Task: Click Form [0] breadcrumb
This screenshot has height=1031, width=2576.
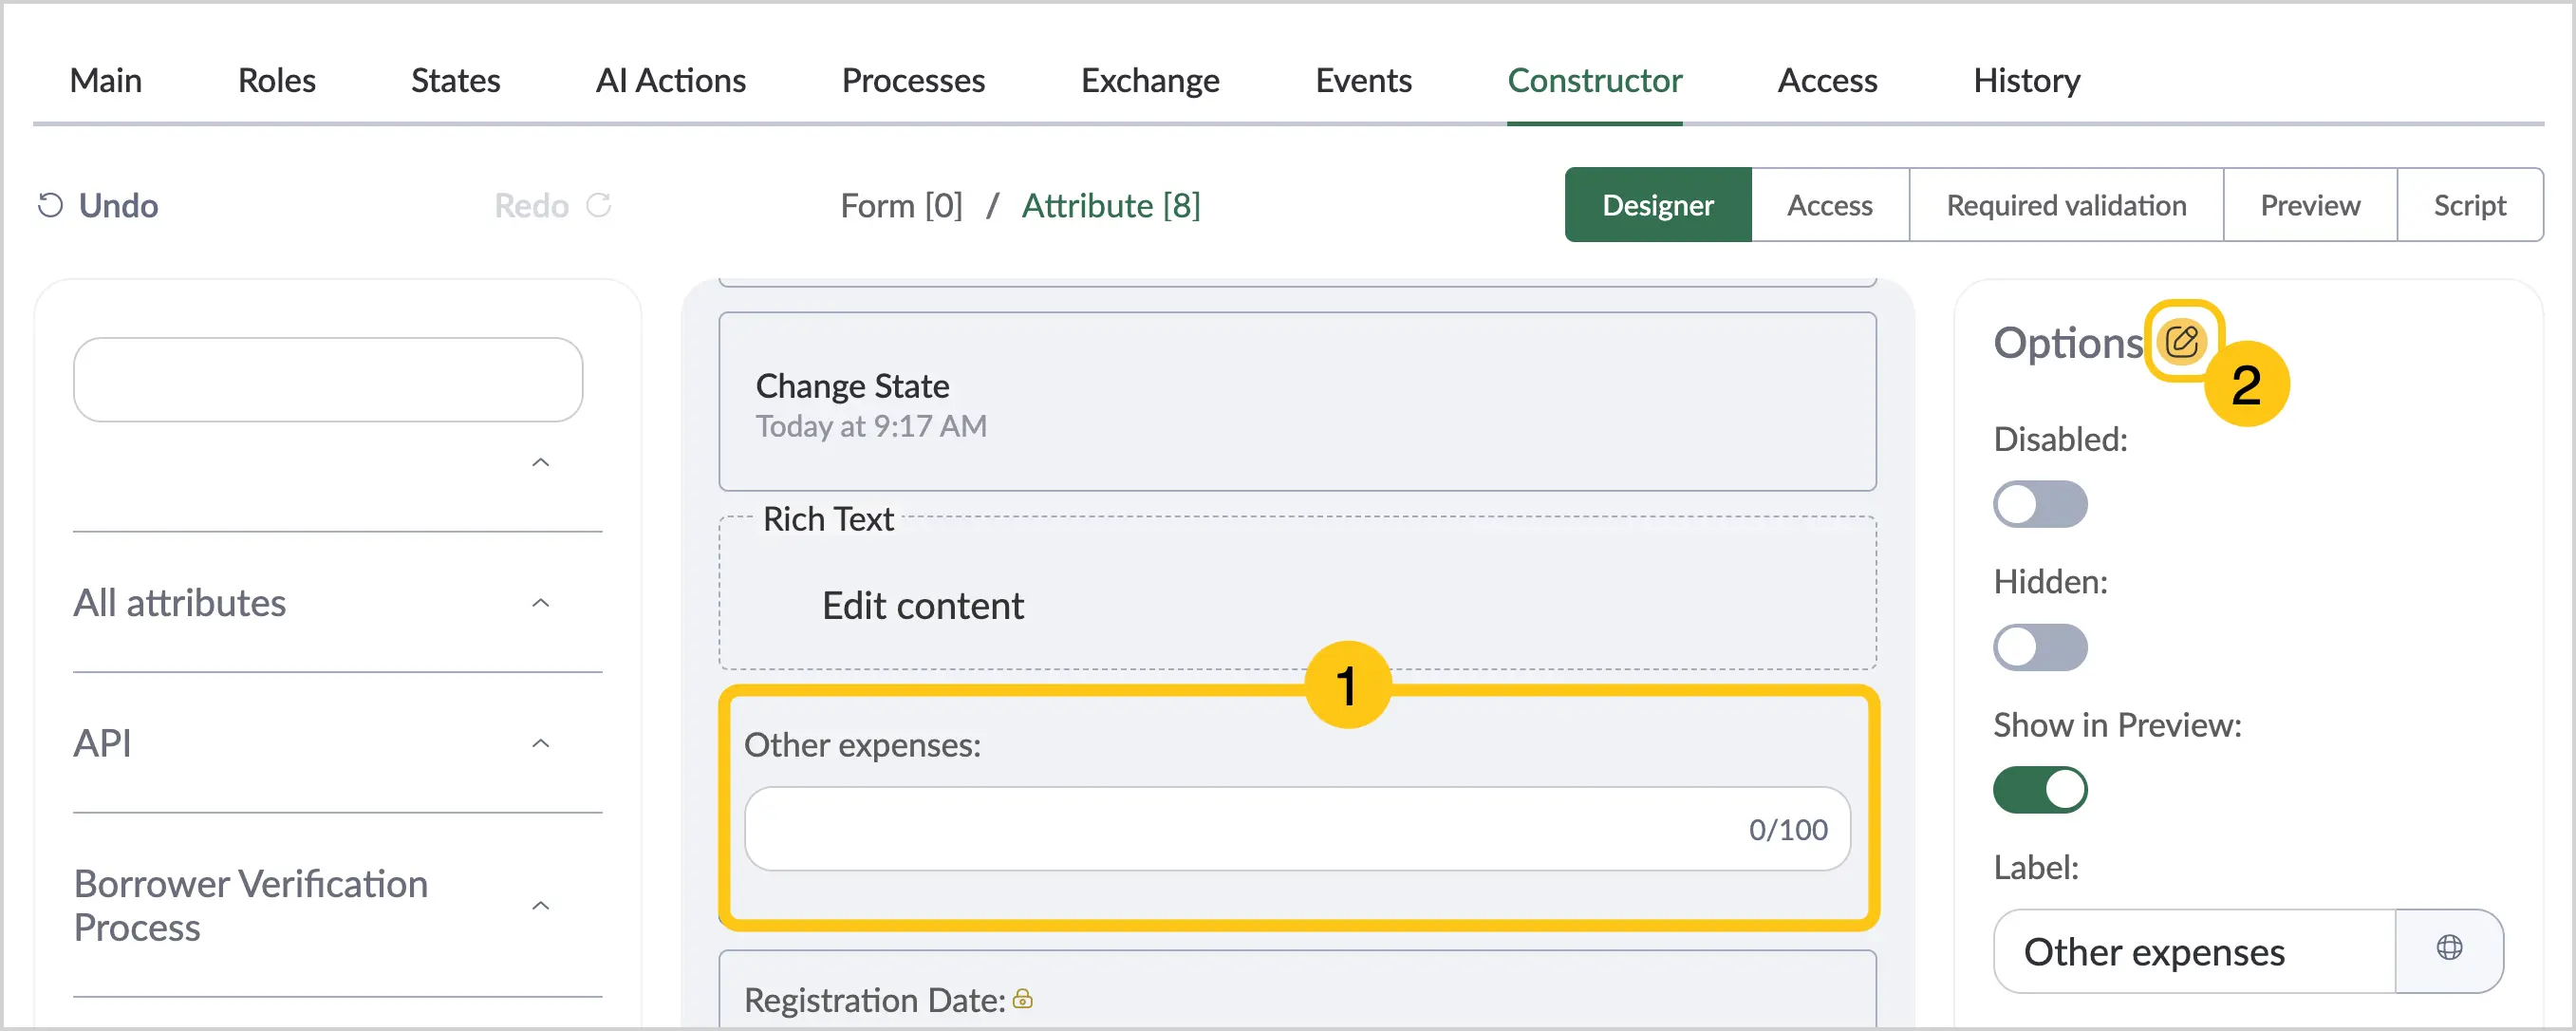Action: click(x=902, y=205)
